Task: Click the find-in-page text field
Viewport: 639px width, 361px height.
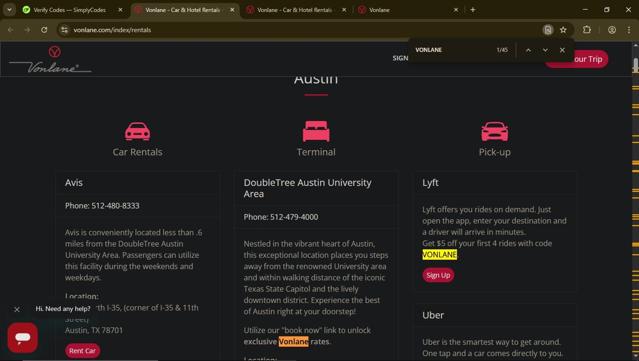Action: (x=452, y=50)
